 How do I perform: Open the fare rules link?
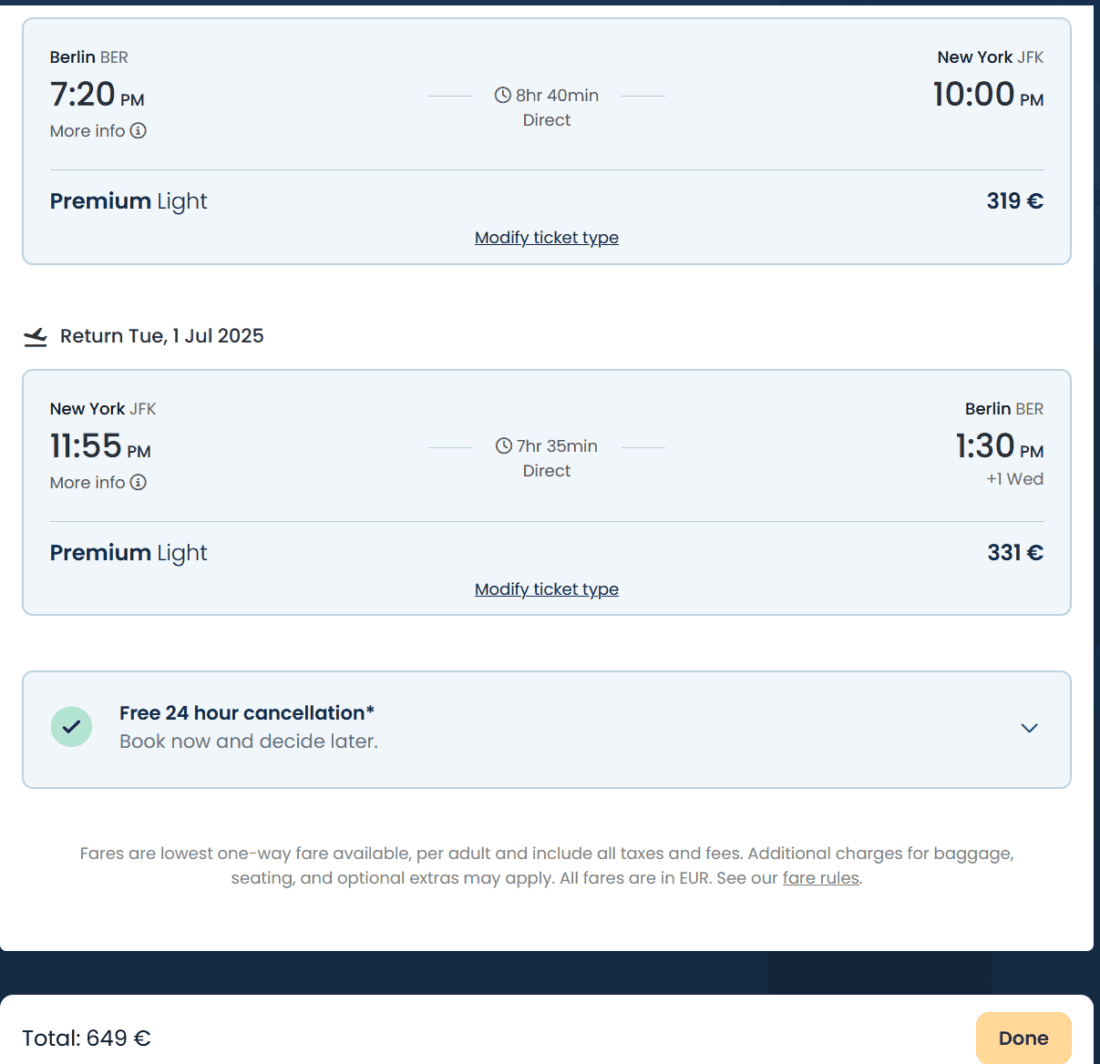tap(820, 880)
